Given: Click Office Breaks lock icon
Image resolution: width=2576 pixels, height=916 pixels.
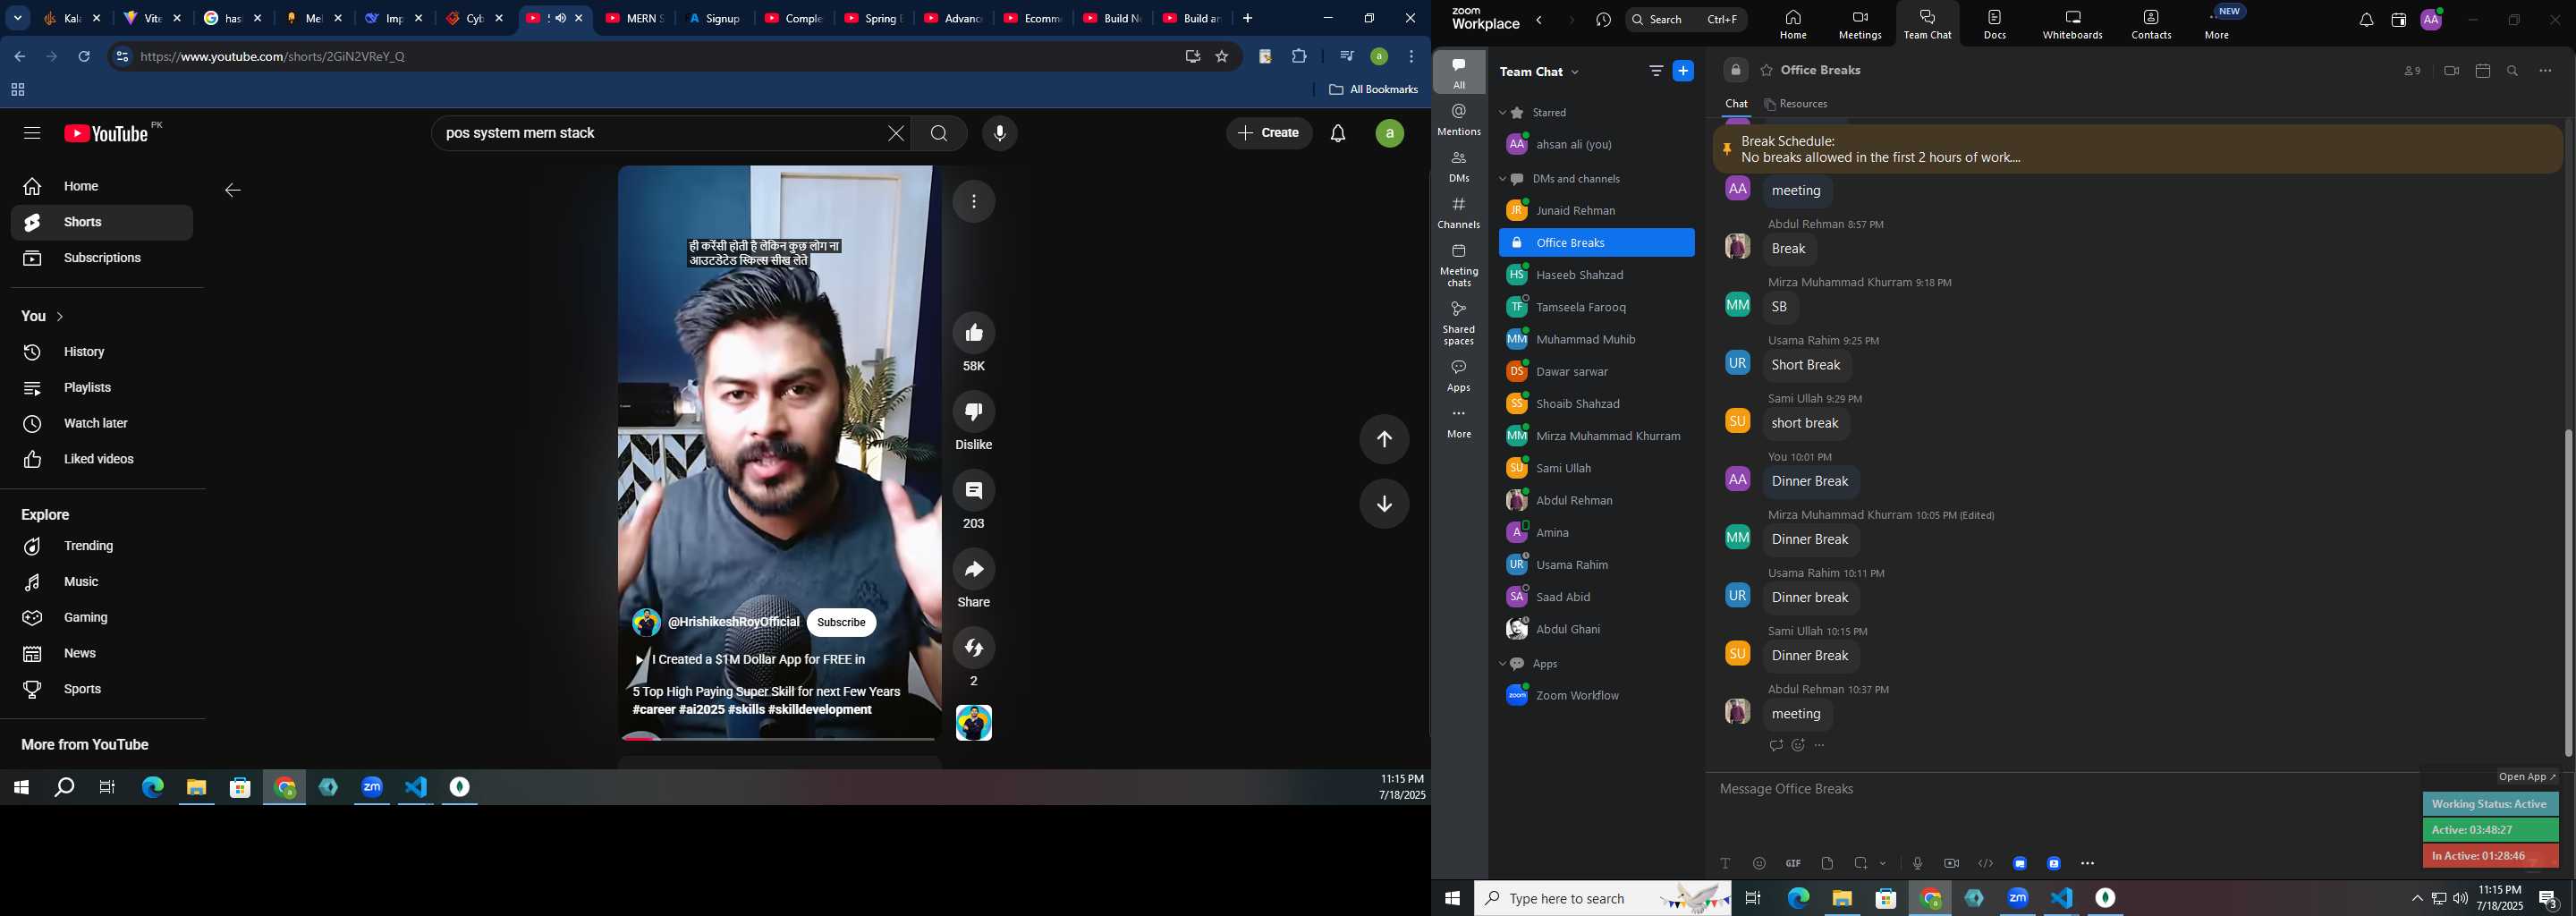Looking at the screenshot, I should tap(1735, 71).
